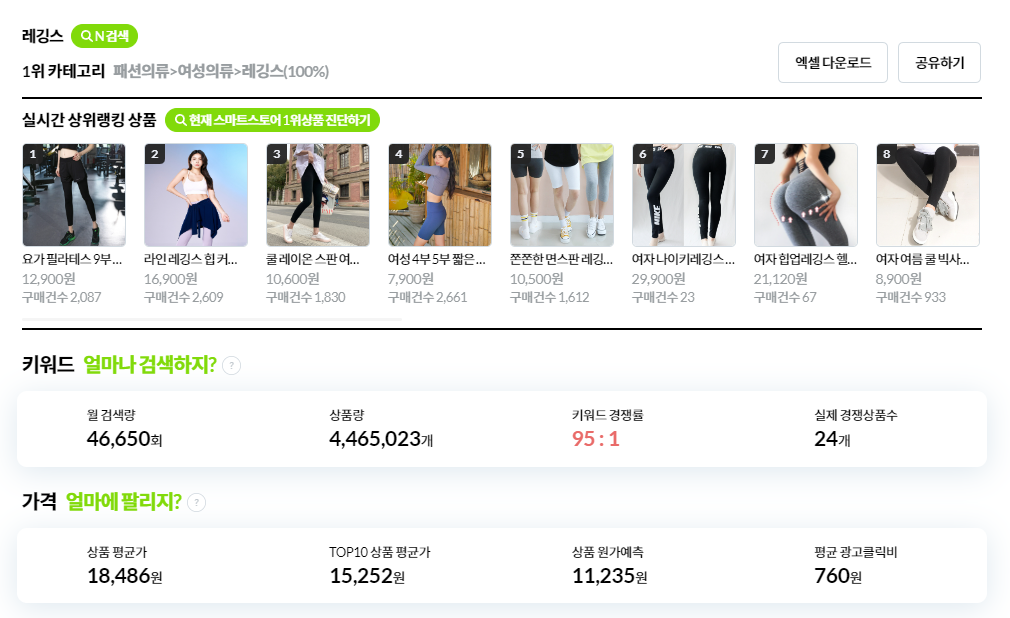This screenshot has height=618, width=1010.
Task: Open the rank 6 Nike leggings thumbnail
Action: click(684, 195)
